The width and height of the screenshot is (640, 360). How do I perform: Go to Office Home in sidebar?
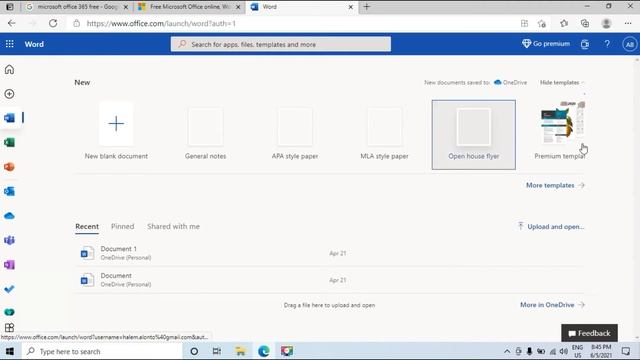tap(9, 69)
